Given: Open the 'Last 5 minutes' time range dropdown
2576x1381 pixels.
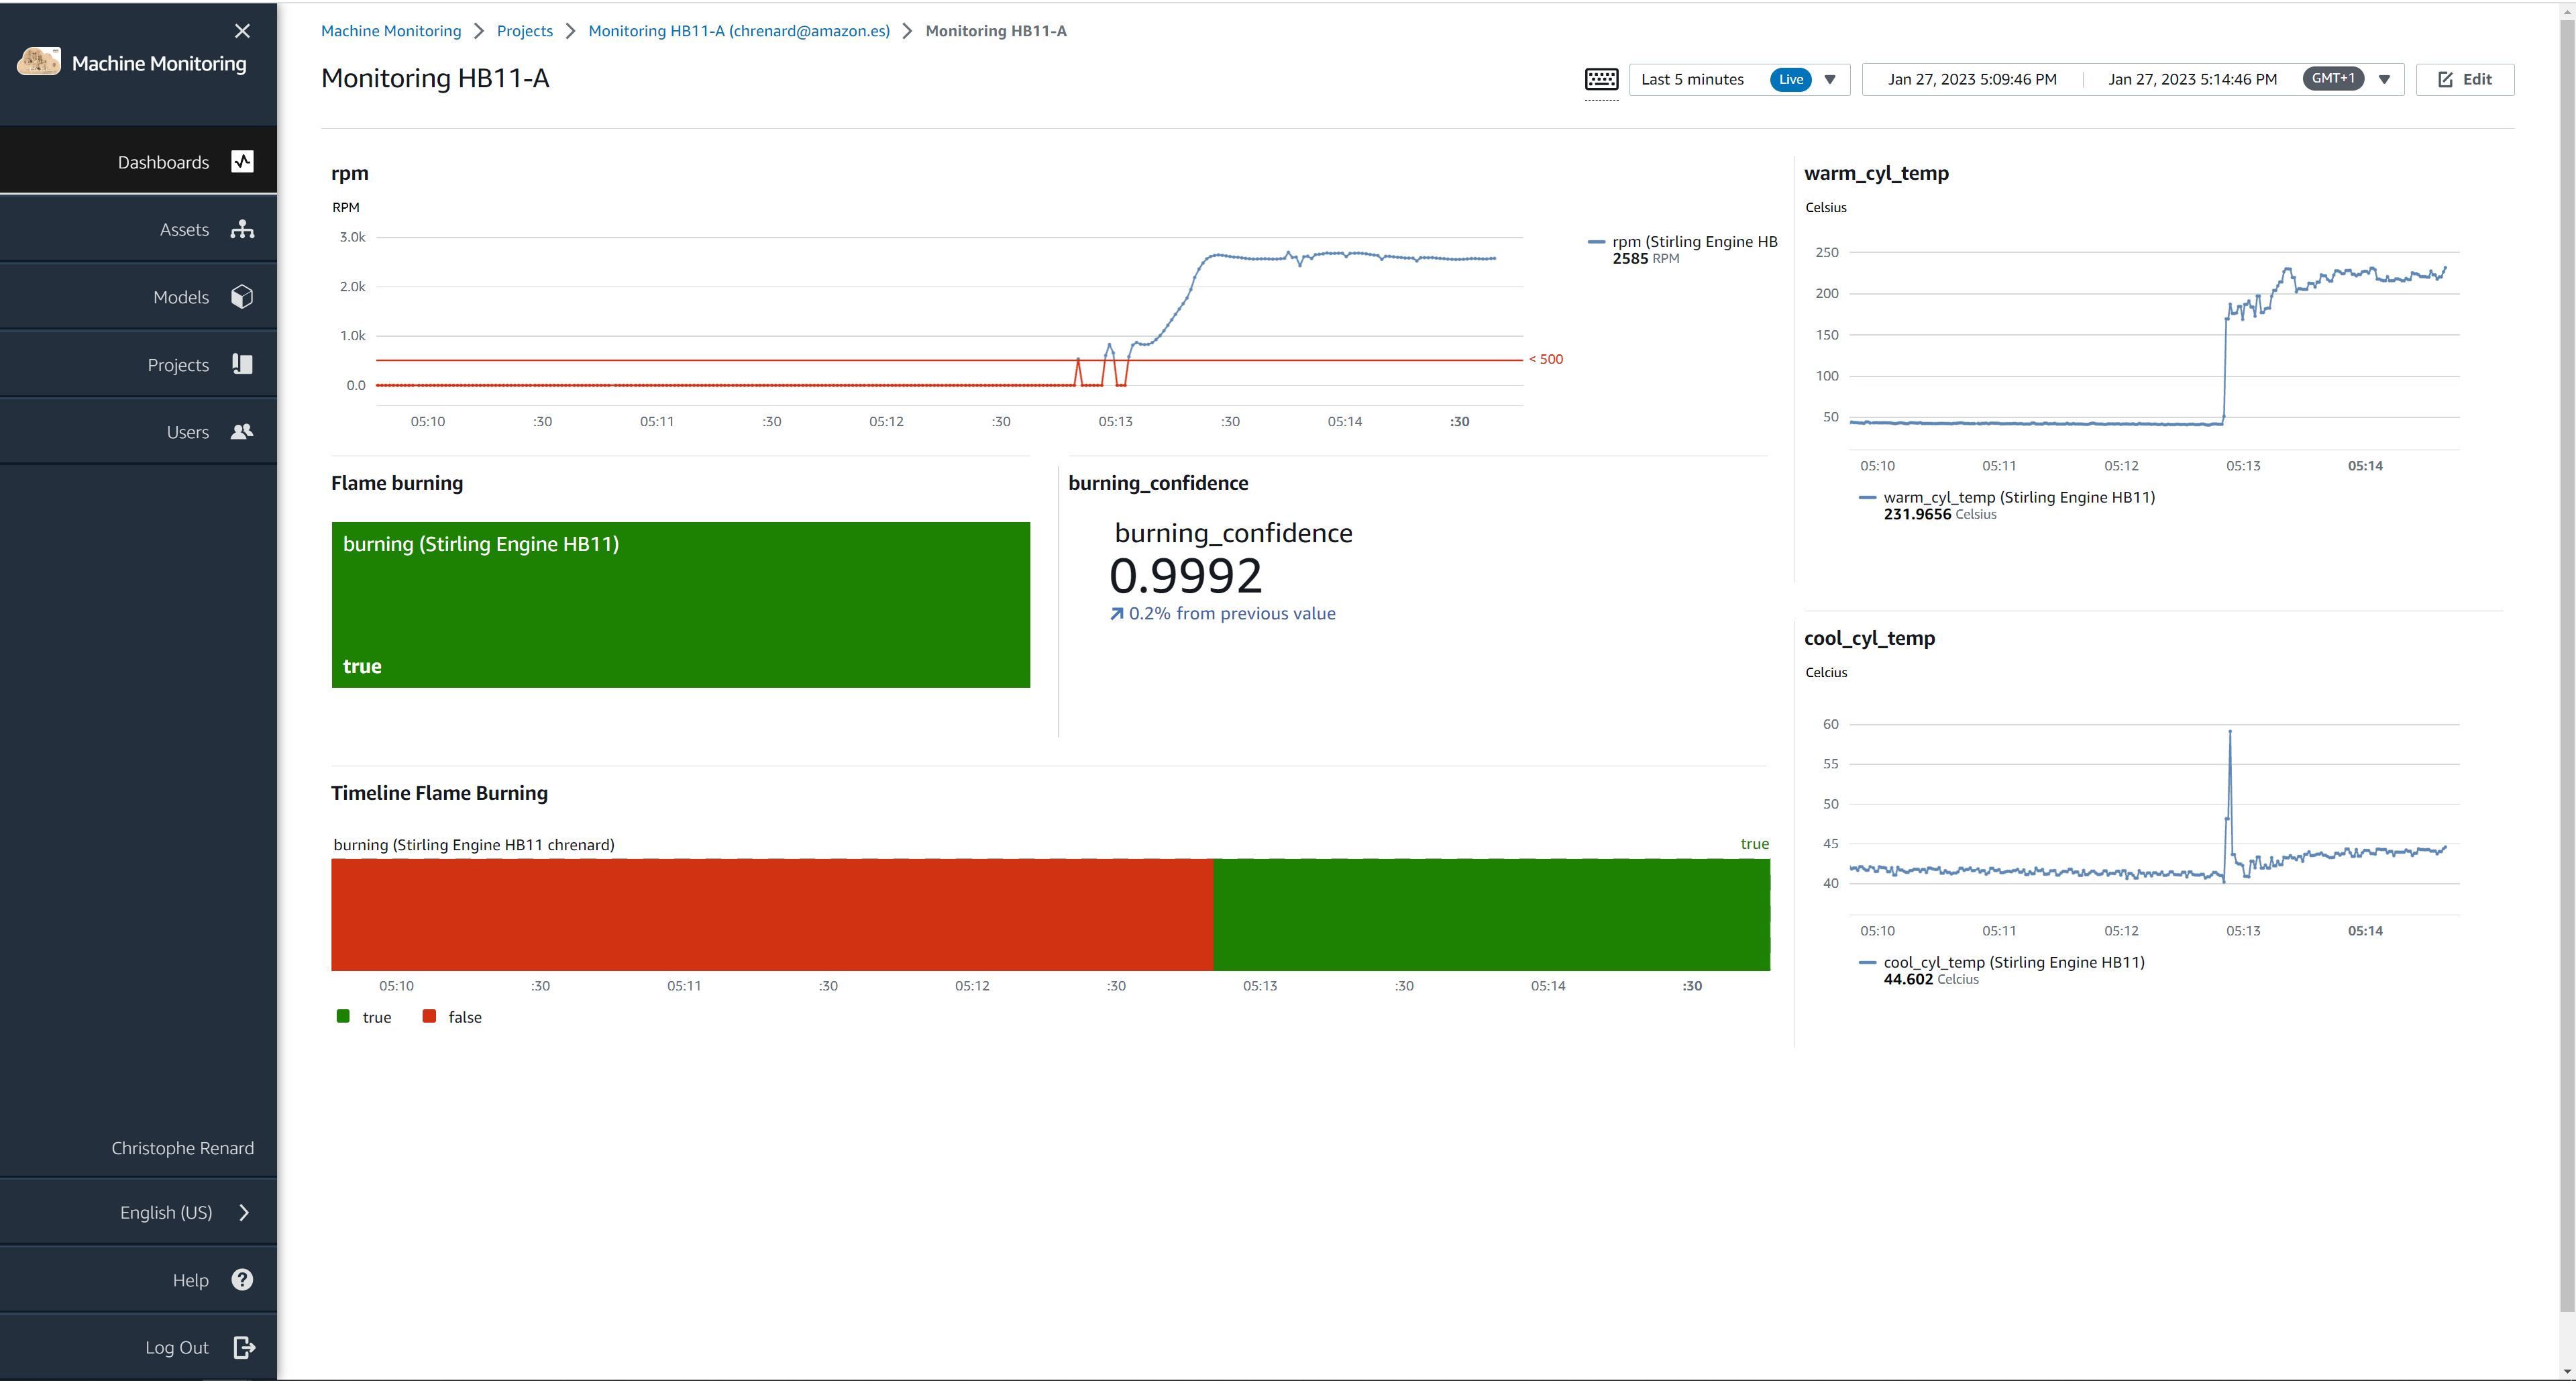Looking at the screenshot, I should coord(1830,79).
